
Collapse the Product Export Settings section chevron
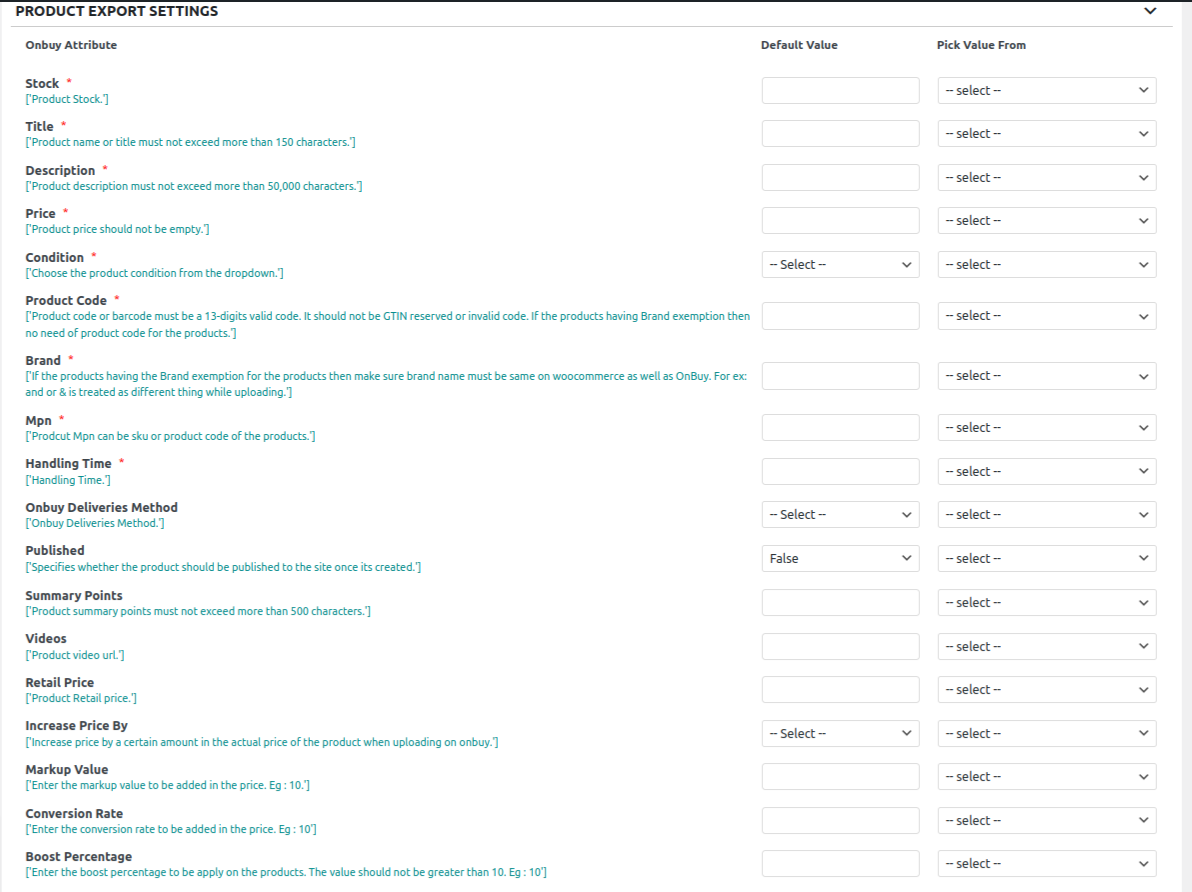coord(1150,11)
